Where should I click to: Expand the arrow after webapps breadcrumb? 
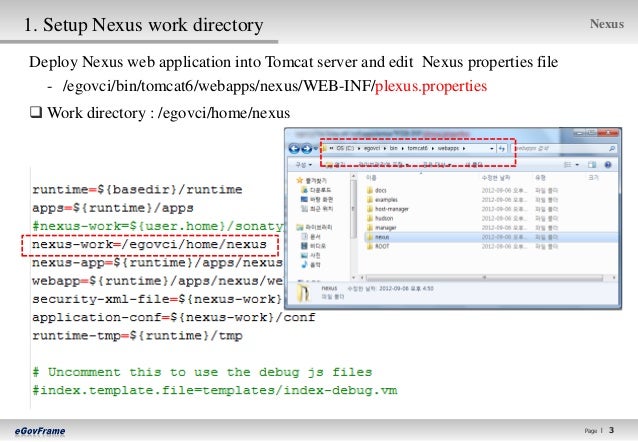click(x=464, y=149)
